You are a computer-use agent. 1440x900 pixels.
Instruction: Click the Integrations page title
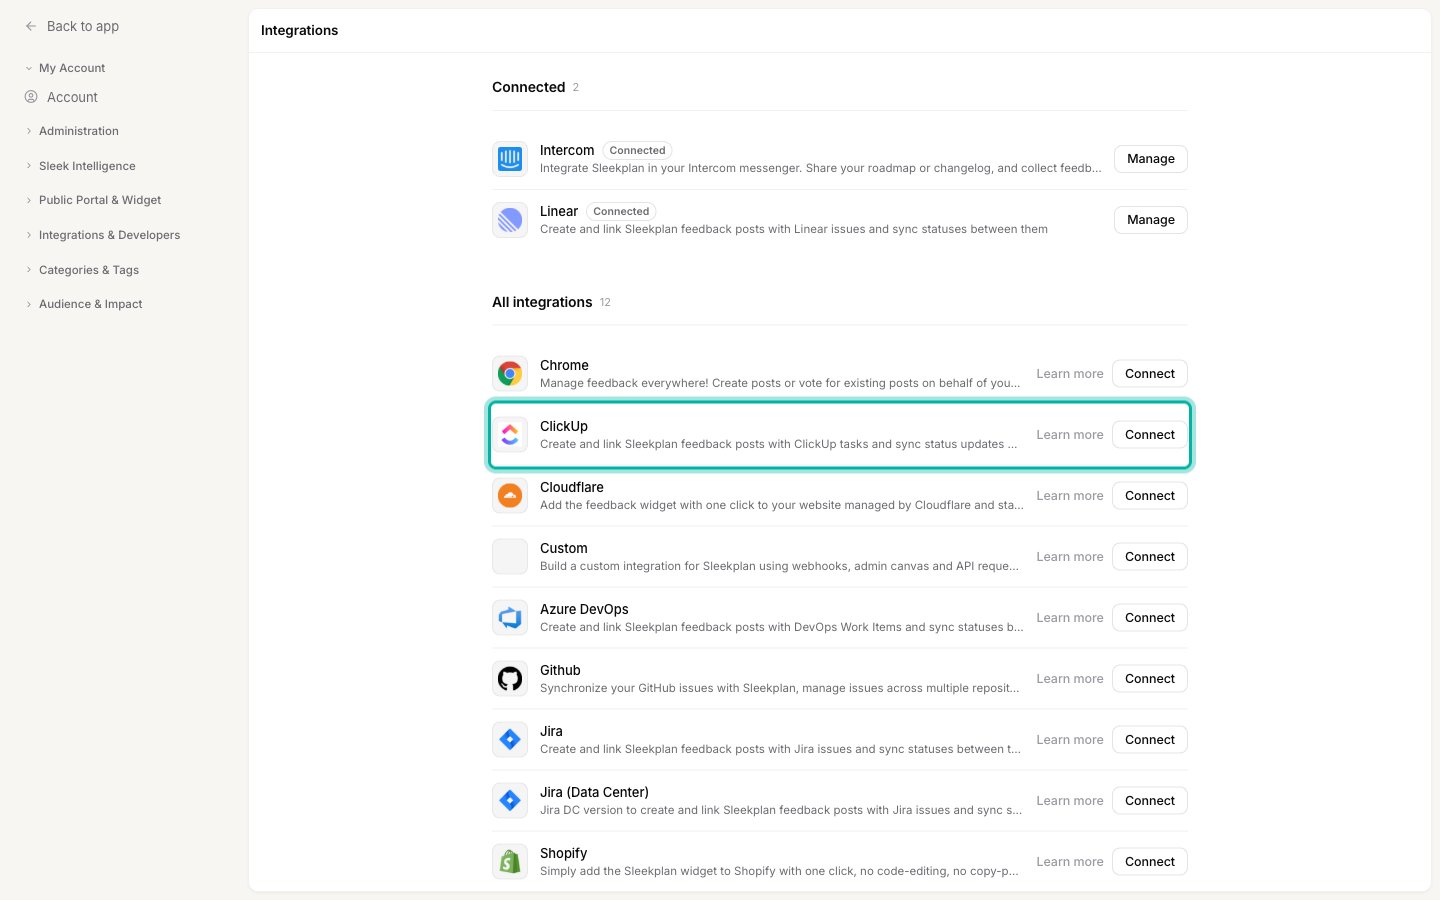tap(300, 30)
